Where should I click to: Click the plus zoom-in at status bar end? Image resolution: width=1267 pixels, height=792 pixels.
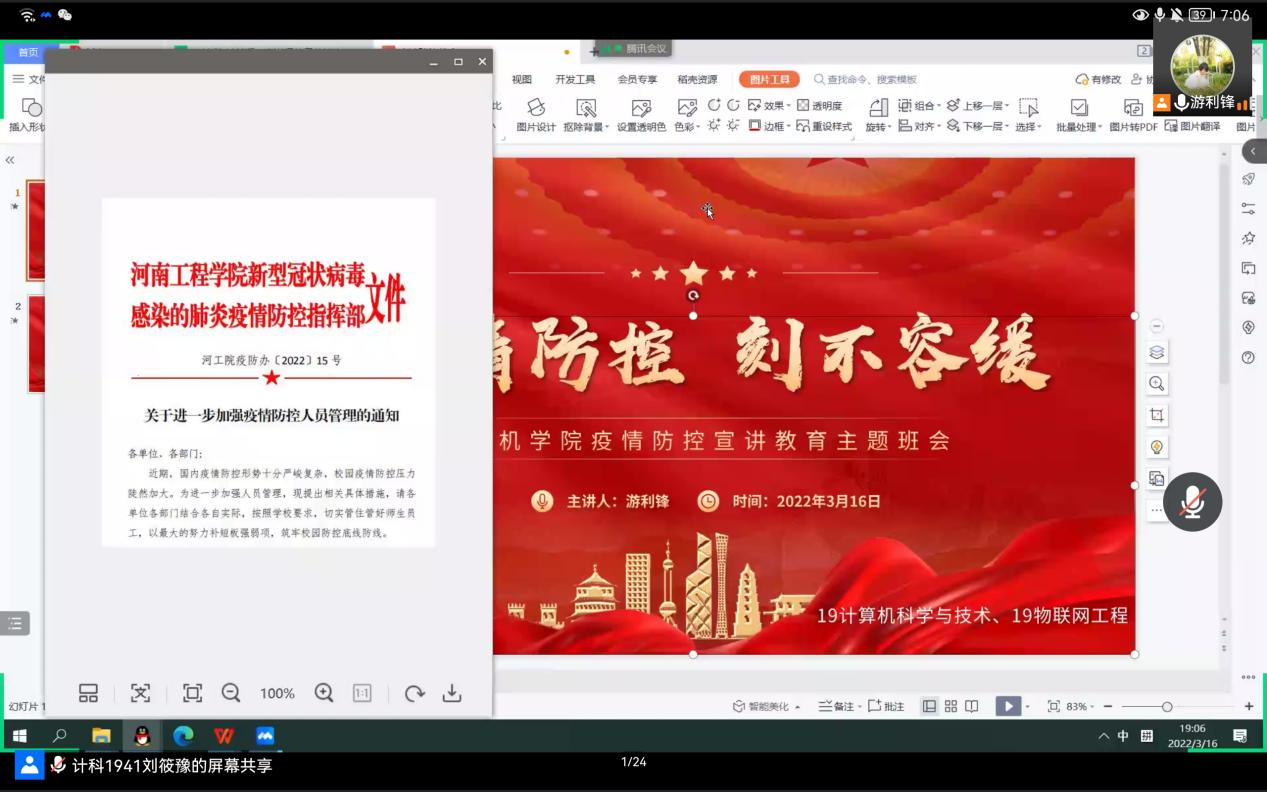point(1249,706)
